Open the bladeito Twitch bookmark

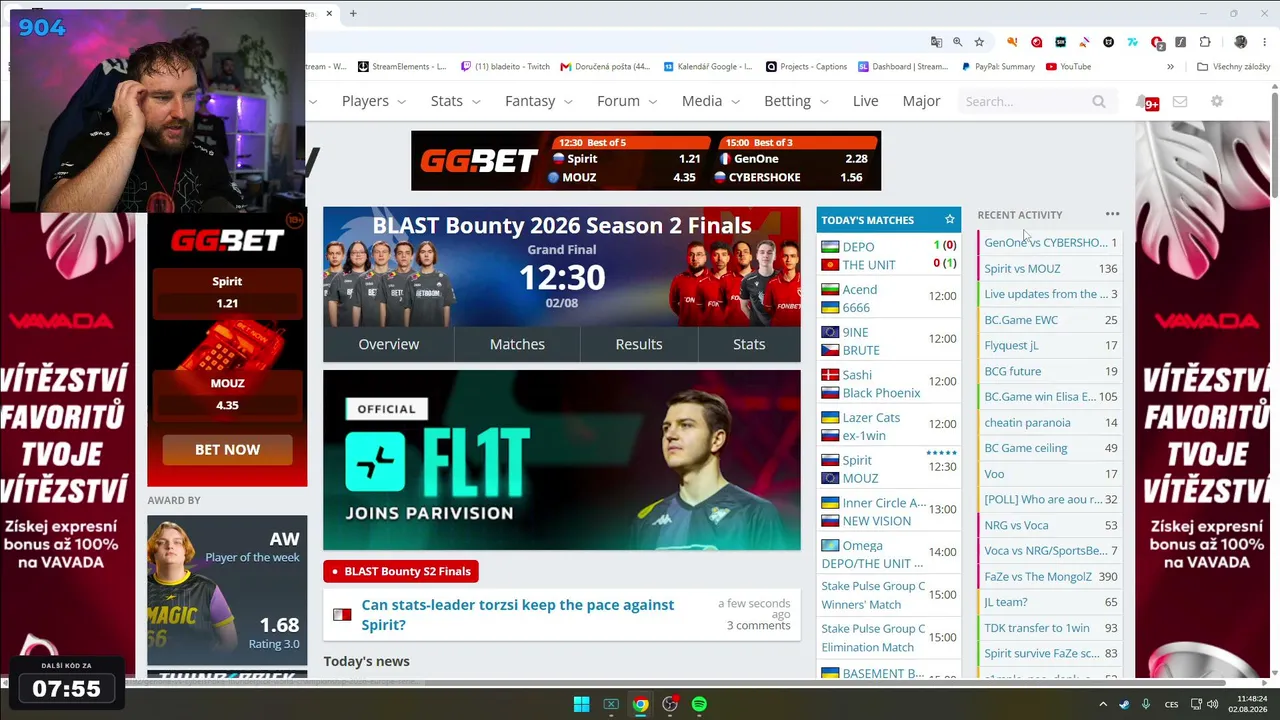click(x=505, y=67)
